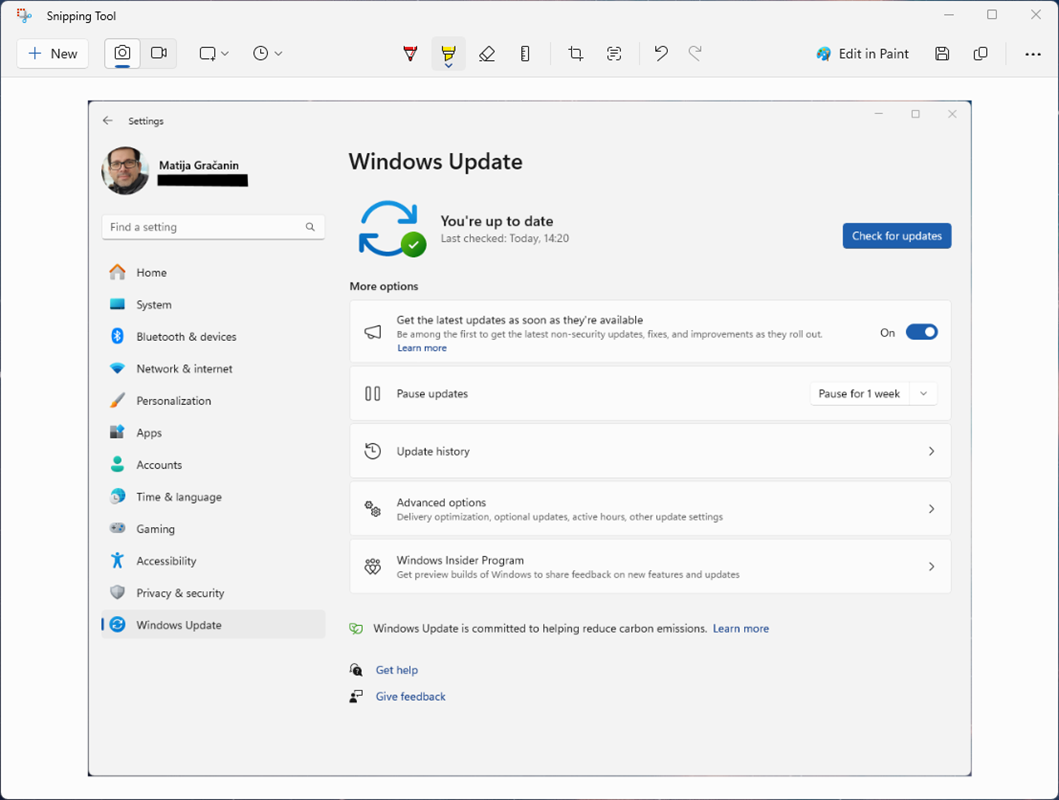Screen dimensions: 1059x800
Task: Click the Pause updates icon
Action: [373, 394]
